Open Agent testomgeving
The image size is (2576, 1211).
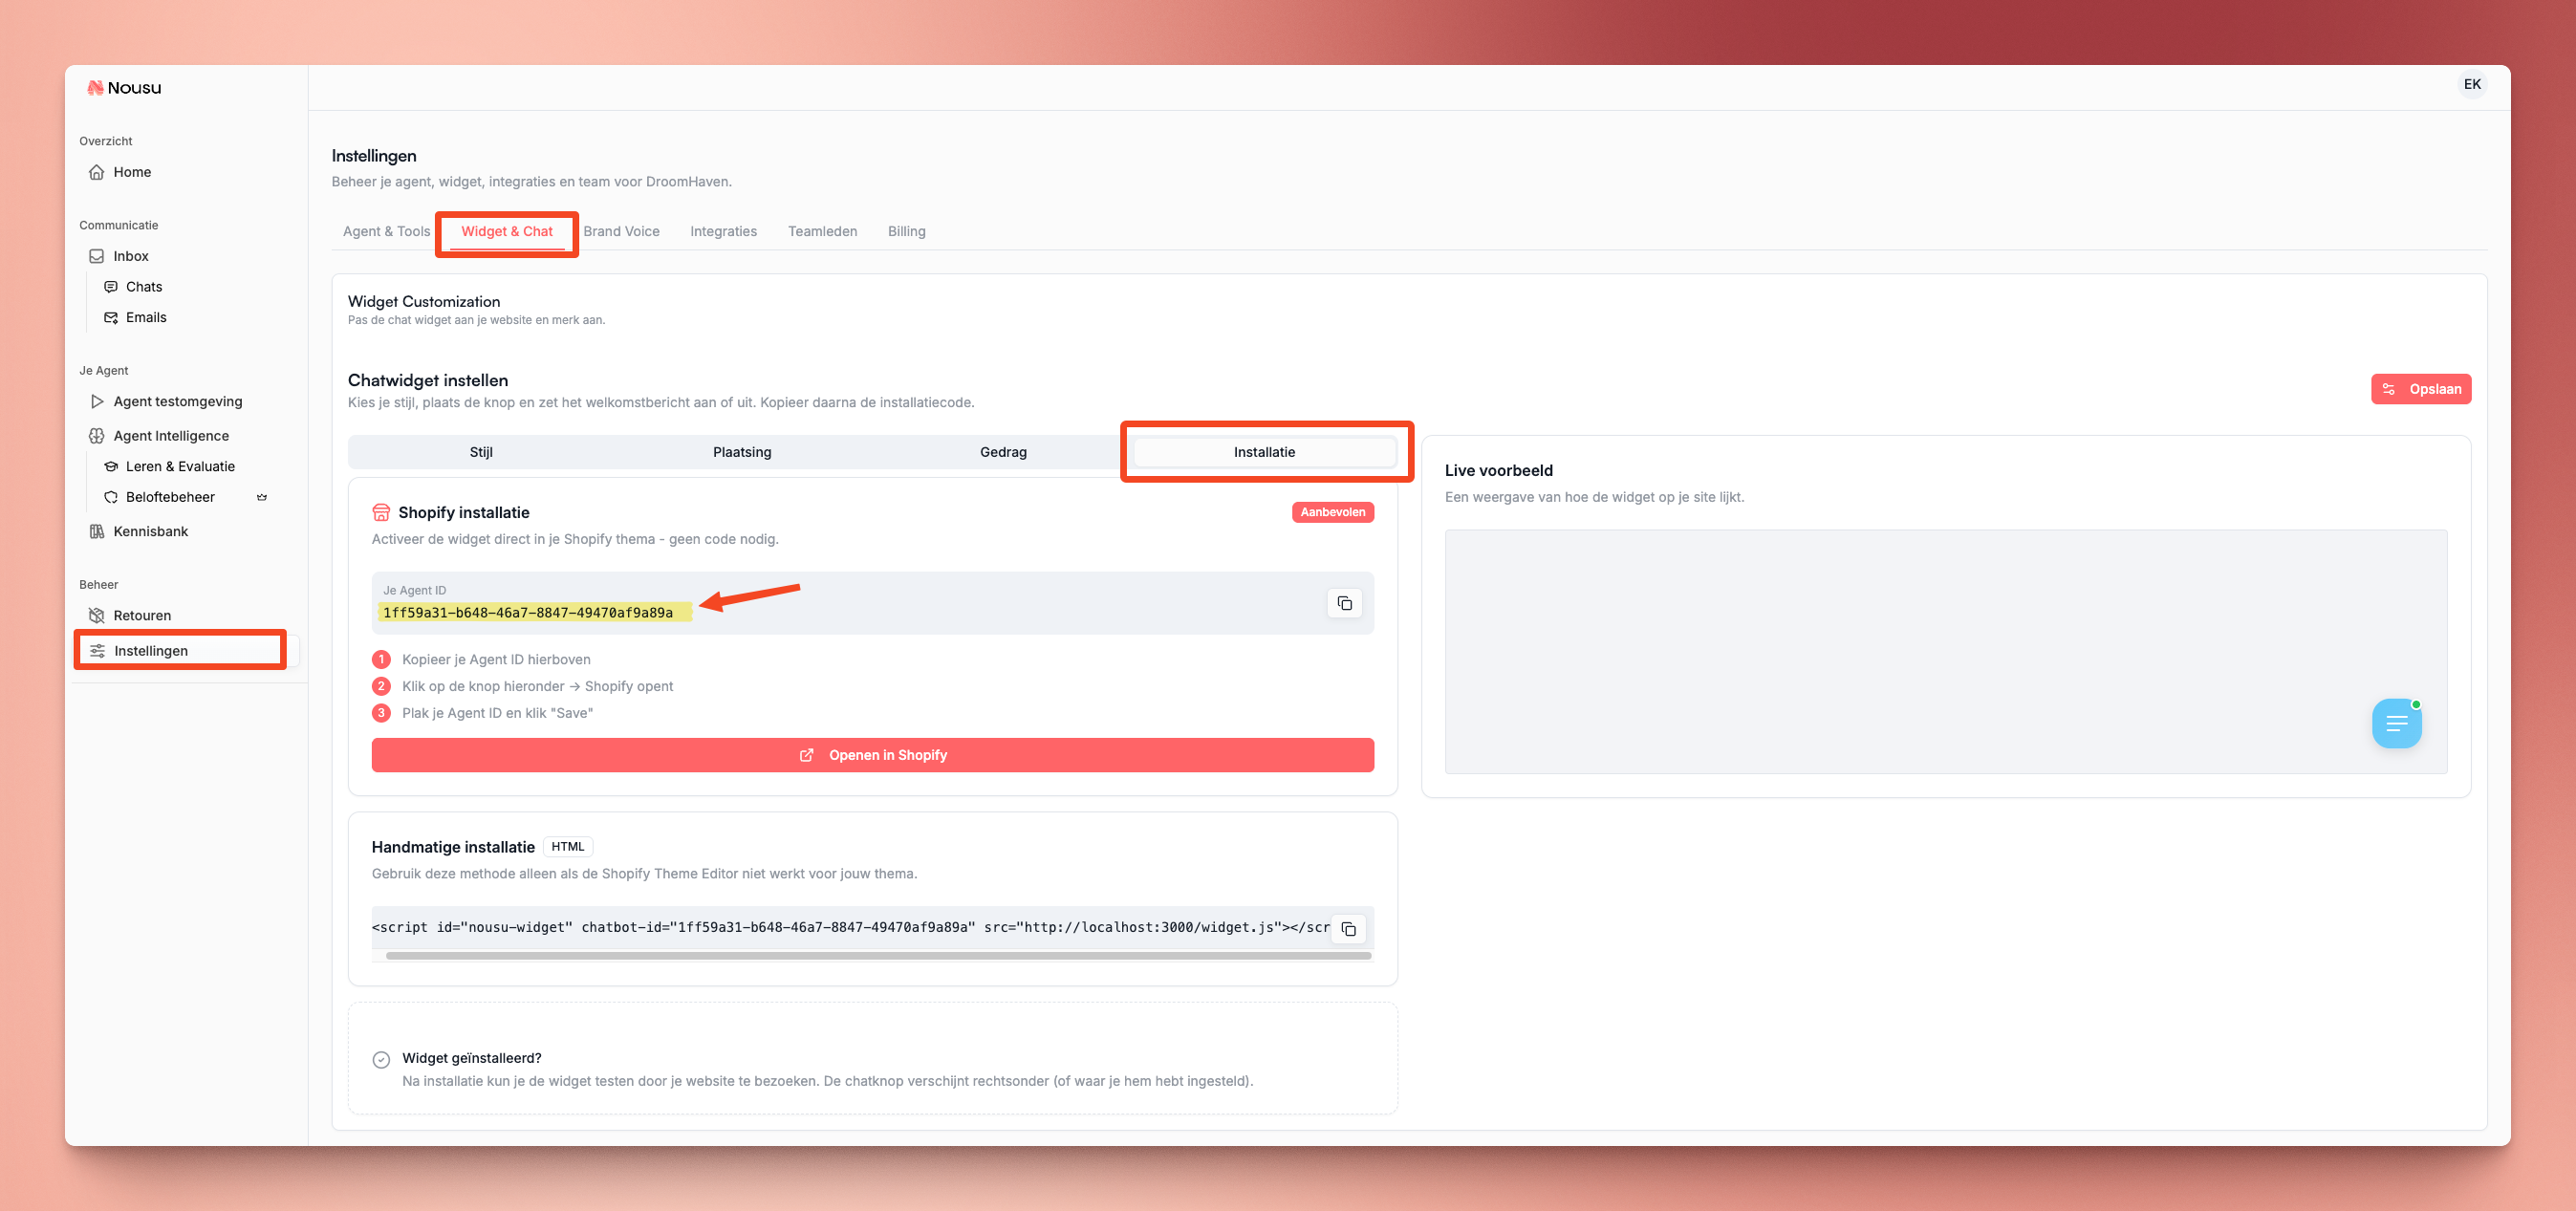point(177,401)
